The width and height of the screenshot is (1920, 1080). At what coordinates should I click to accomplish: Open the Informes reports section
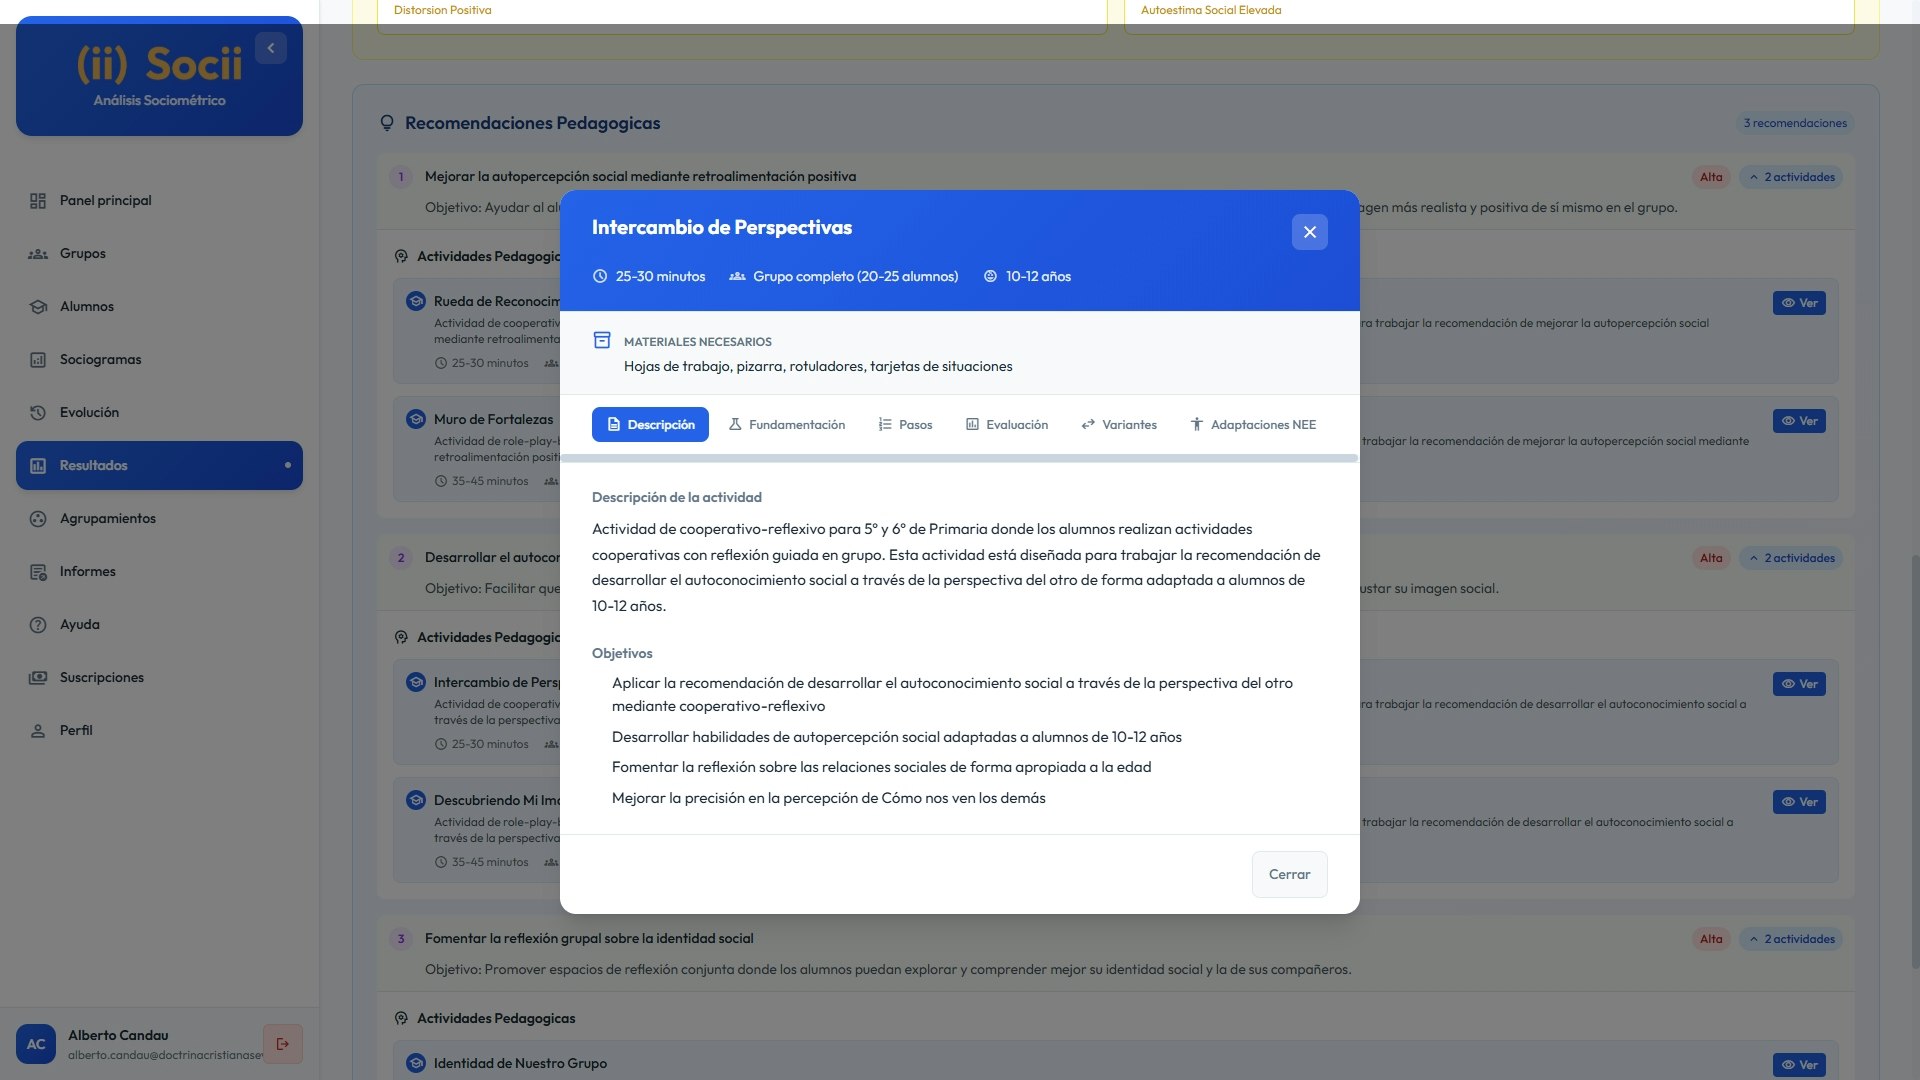tap(88, 571)
